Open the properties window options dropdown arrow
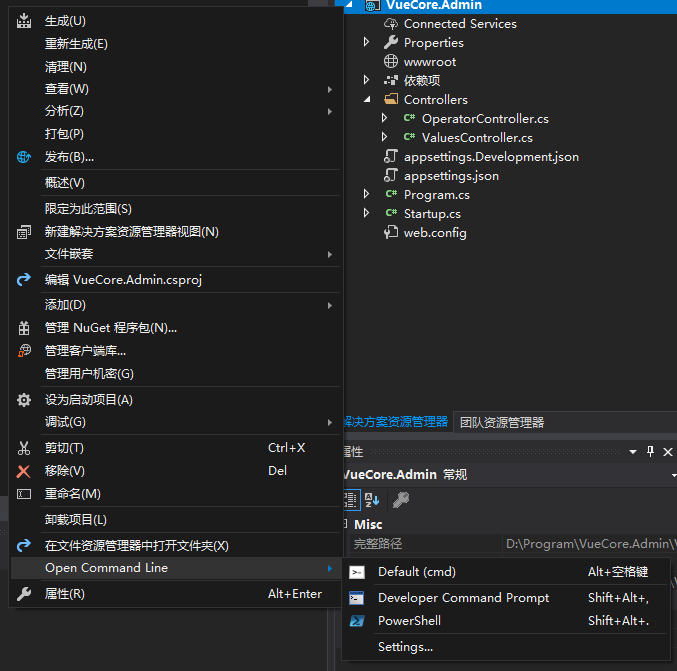 (x=633, y=452)
